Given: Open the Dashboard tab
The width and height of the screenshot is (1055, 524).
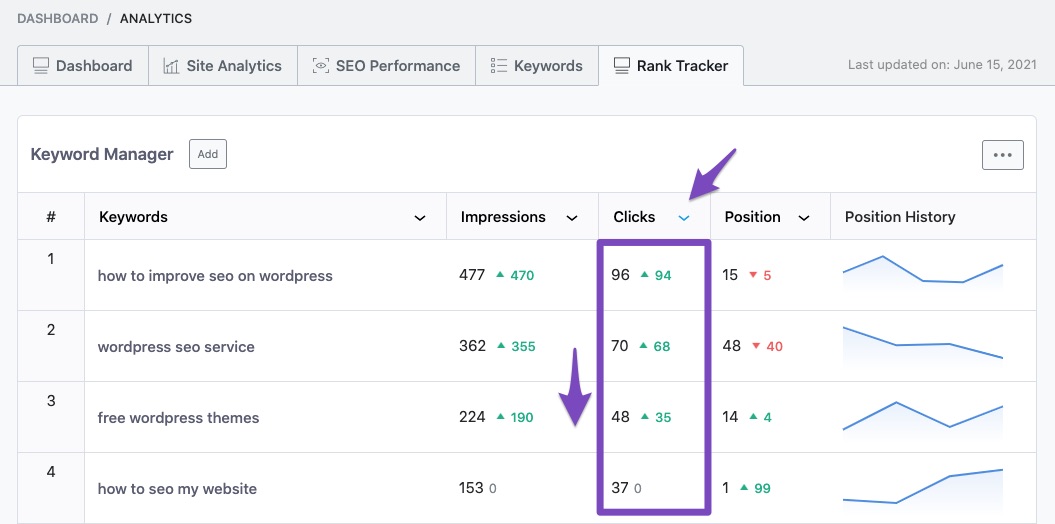Looking at the screenshot, I should coord(83,66).
